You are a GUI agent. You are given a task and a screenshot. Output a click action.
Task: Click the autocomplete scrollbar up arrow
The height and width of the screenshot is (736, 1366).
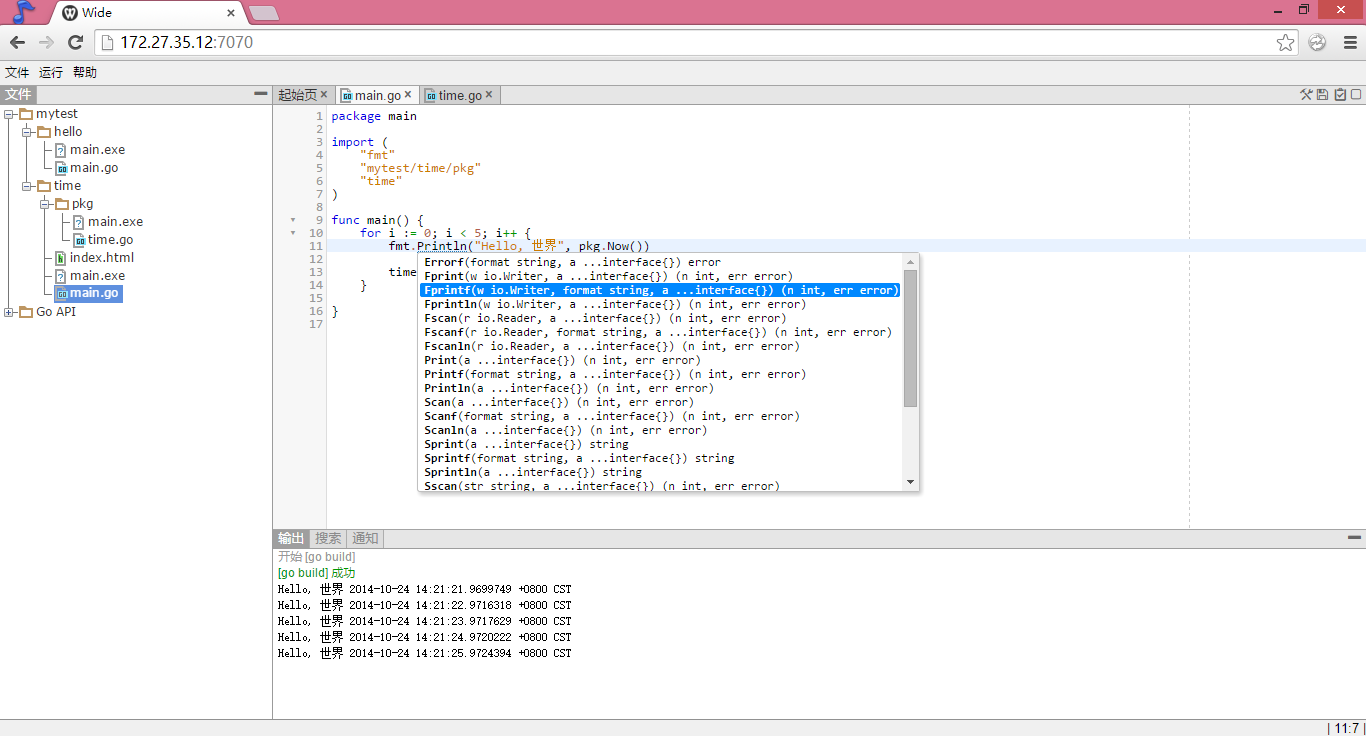910,261
